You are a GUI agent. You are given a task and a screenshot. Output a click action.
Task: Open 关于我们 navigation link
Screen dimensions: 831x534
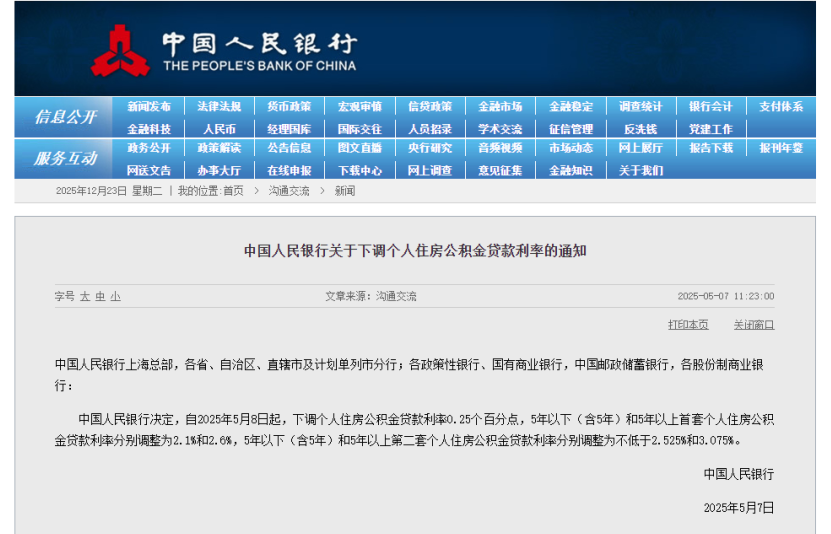(x=640, y=170)
